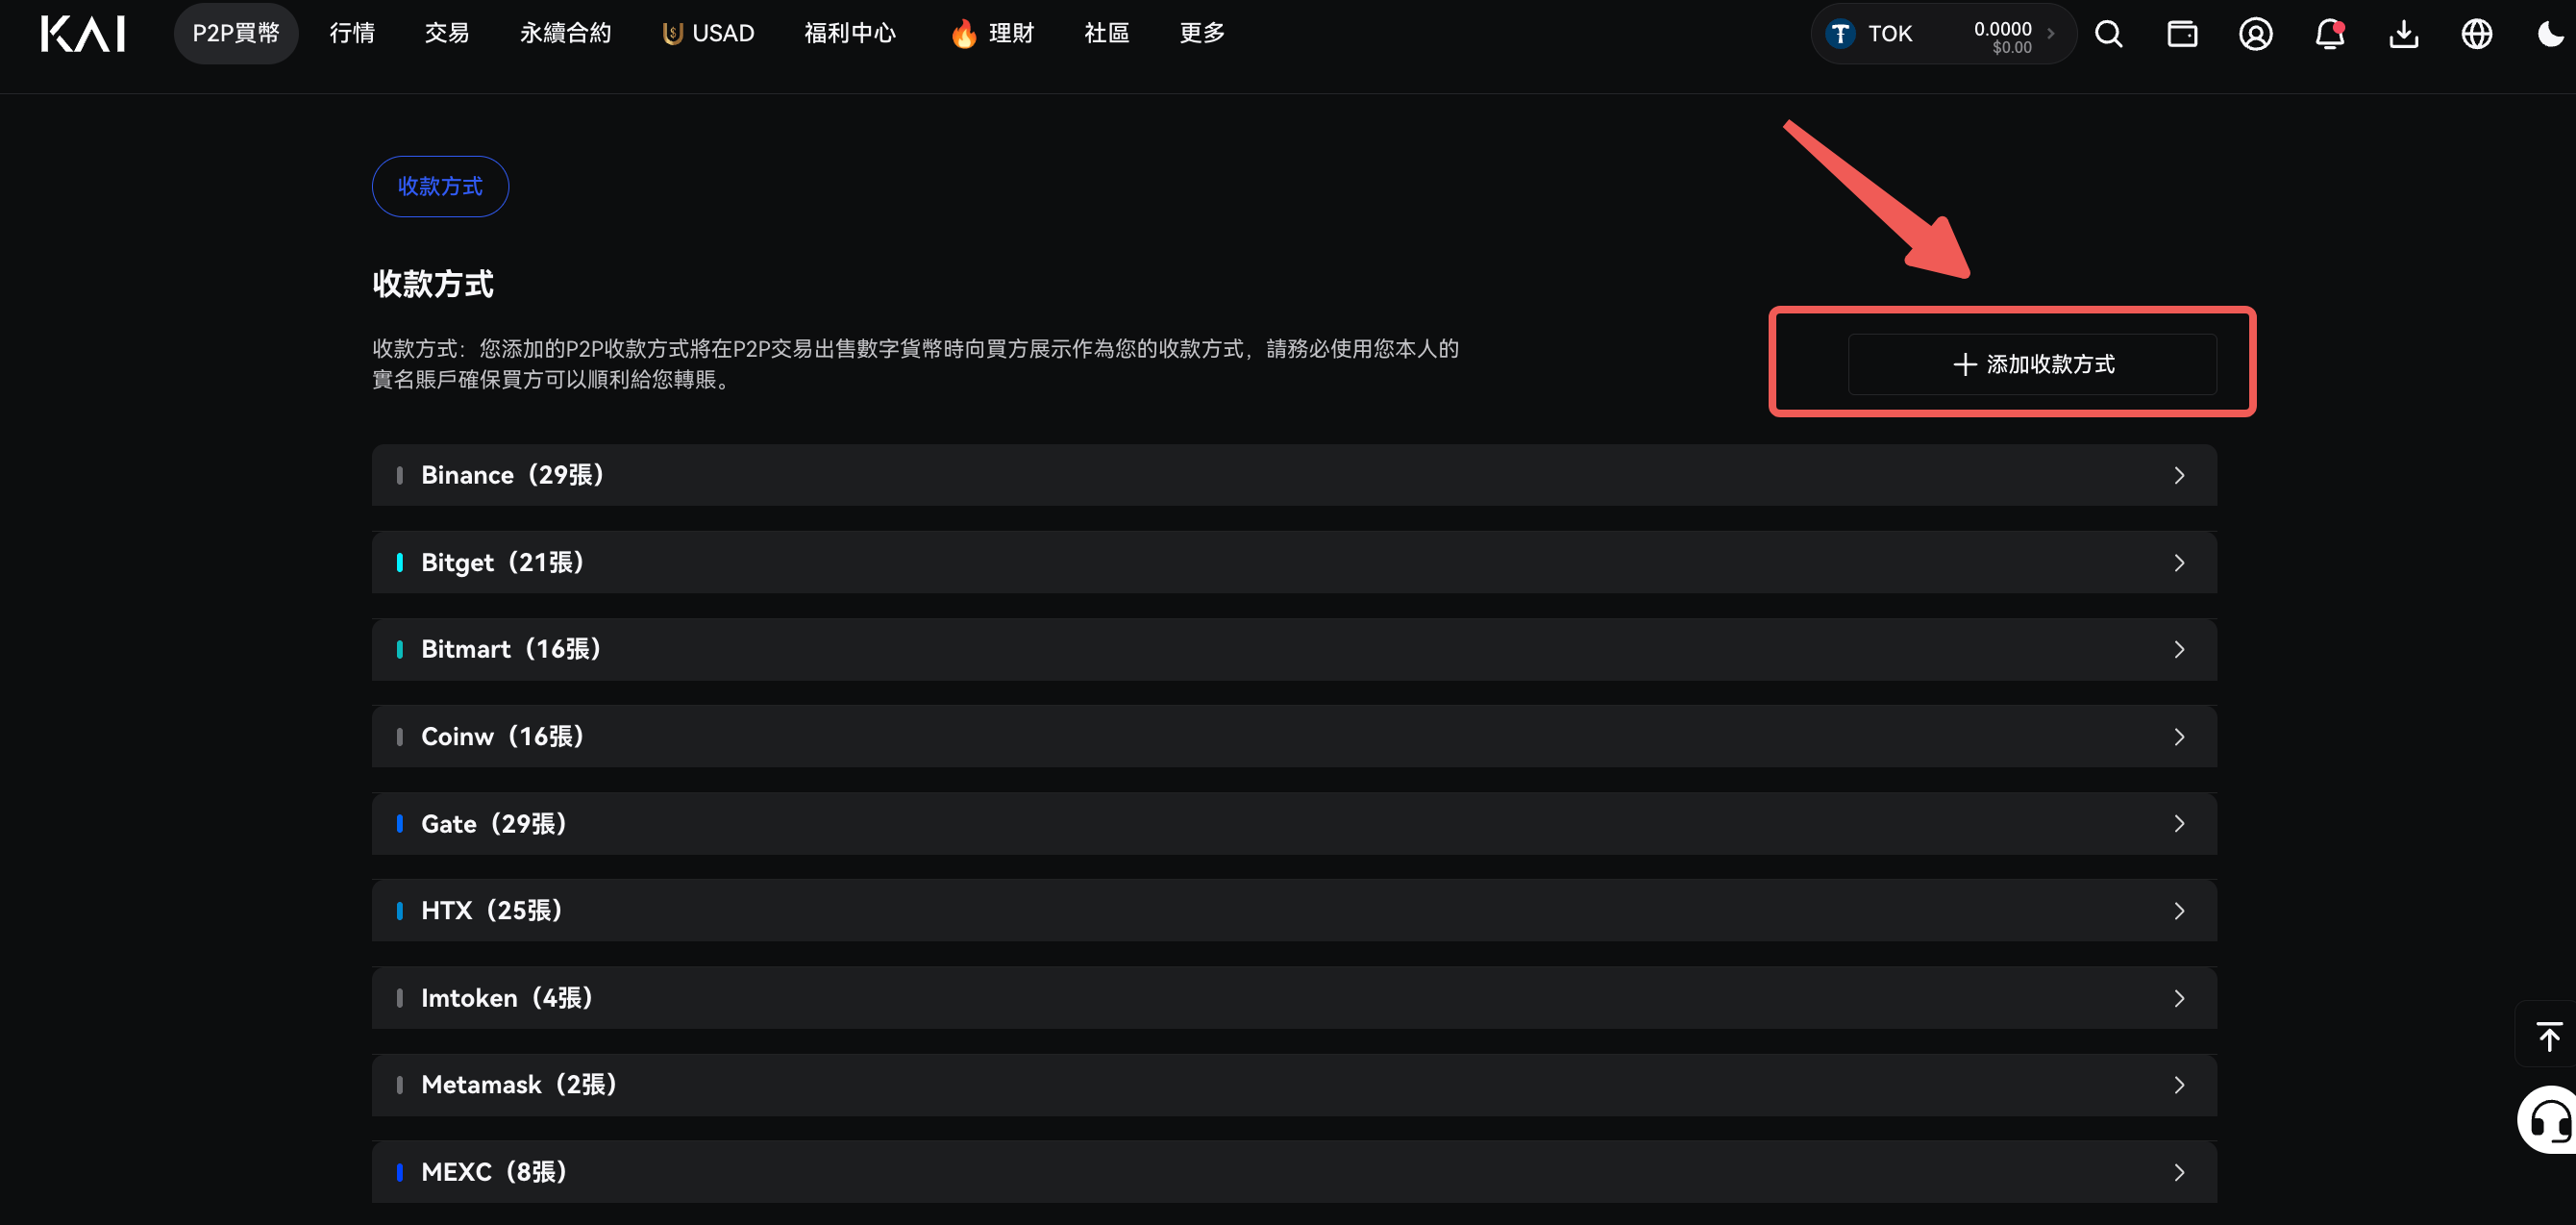
Task: Expand the Imtoken（4張）row chevron
Action: [2179, 998]
